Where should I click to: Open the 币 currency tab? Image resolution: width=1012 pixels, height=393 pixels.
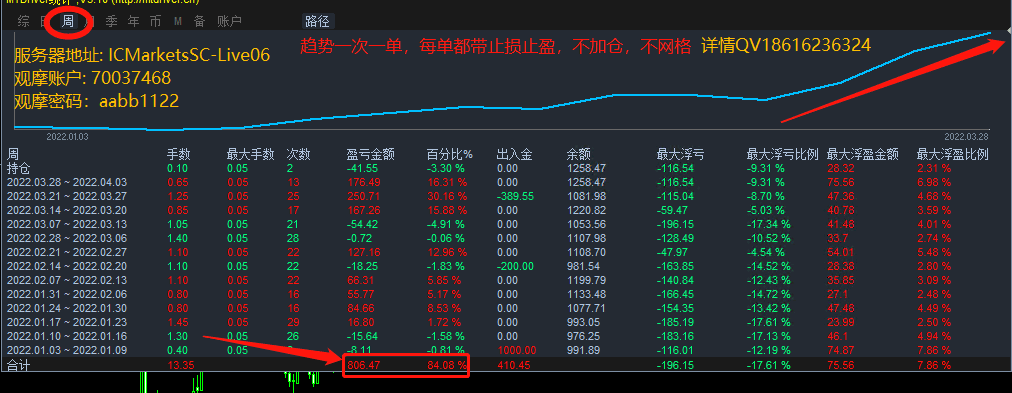point(156,21)
